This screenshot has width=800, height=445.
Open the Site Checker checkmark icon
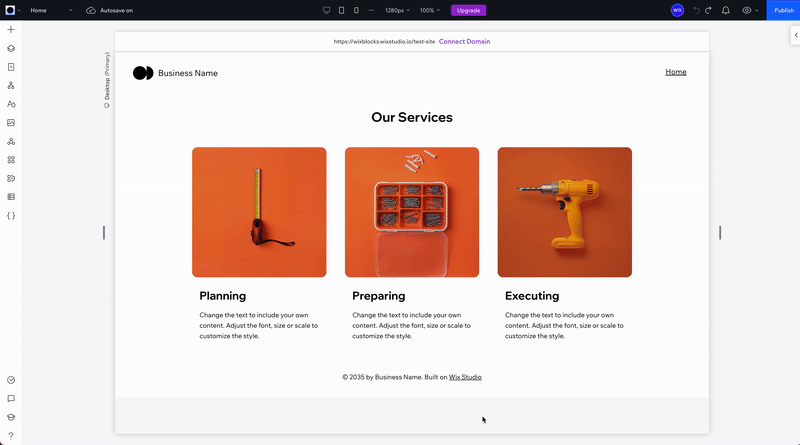pyautogui.click(x=11, y=380)
